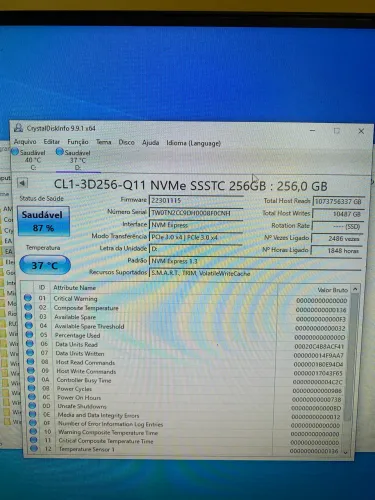The image size is (375, 500).
Task: Select the Power On Hours attribute text
Action: (79, 397)
